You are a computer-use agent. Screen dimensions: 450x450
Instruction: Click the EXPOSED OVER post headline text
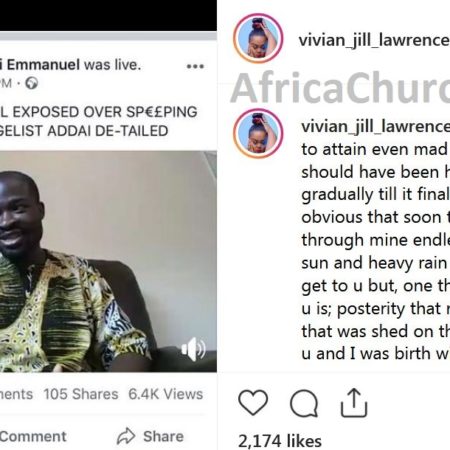point(98,112)
